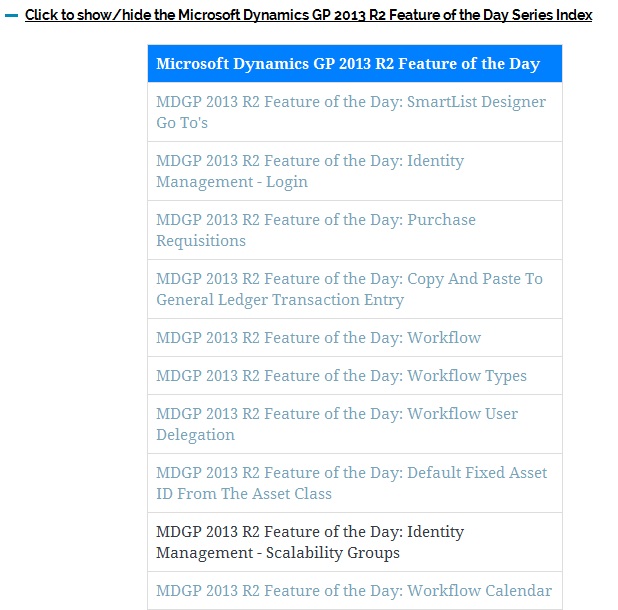Select the Identity Management - Scalability Groups row
The image size is (618, 610).
click(x=355, y=542)
